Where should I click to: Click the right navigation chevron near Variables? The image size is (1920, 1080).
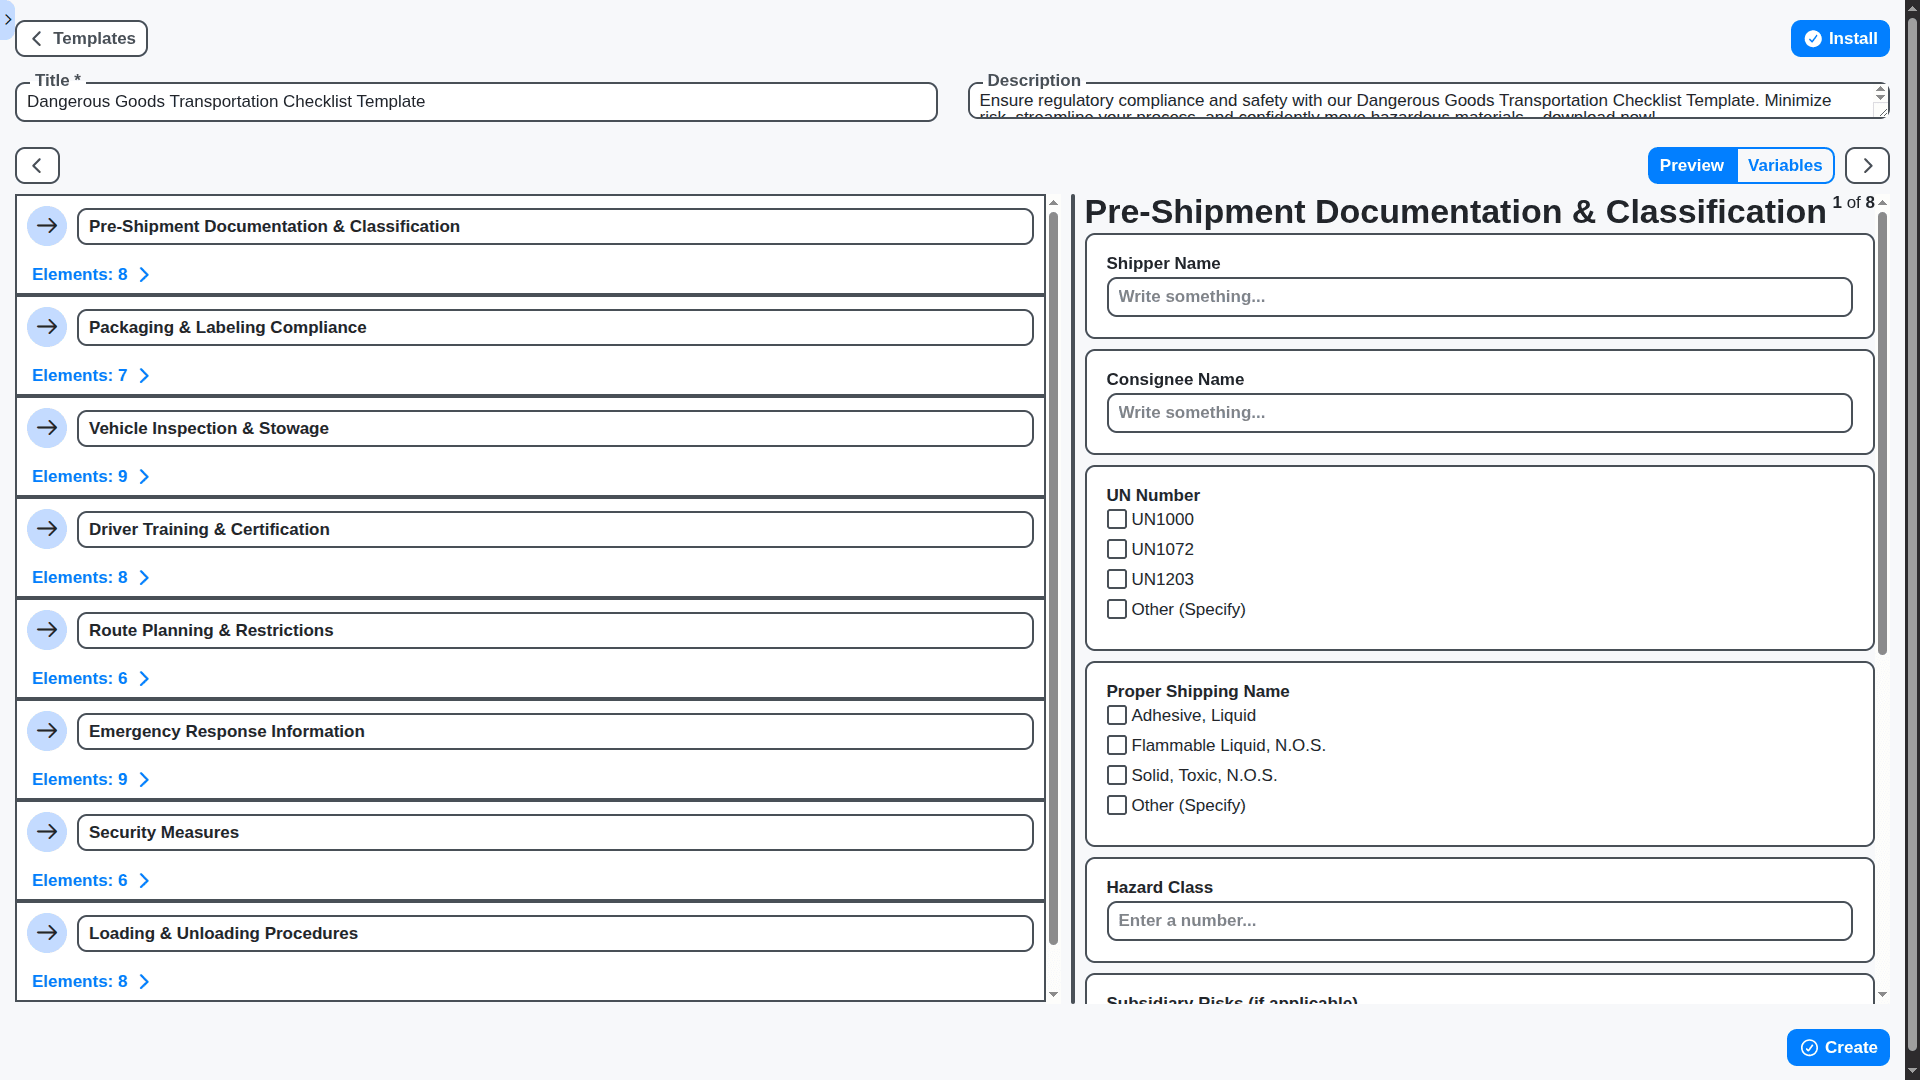1866,165
